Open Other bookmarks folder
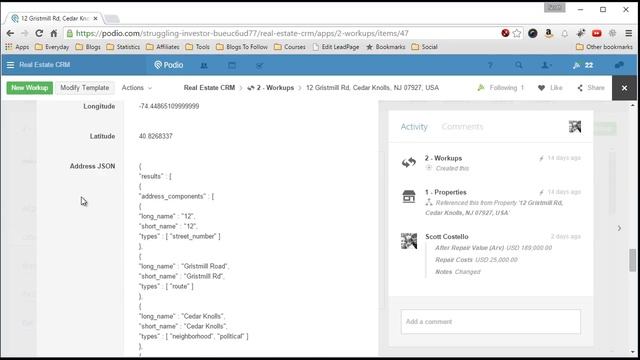Viewport: 640px width, 360px height. [604, 47]
